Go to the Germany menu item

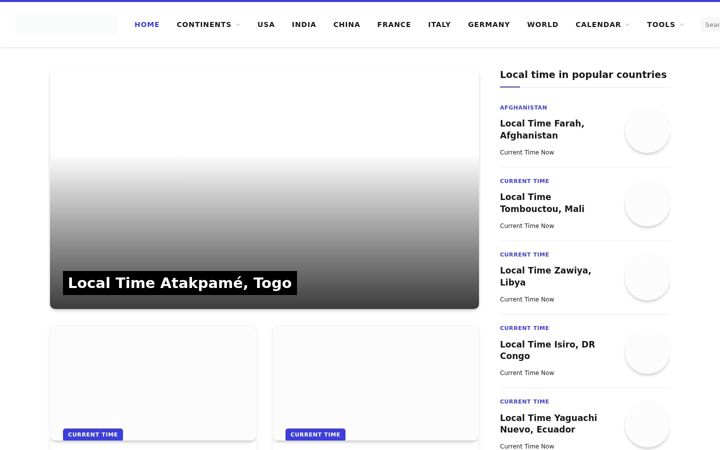[x=489, y=24]
